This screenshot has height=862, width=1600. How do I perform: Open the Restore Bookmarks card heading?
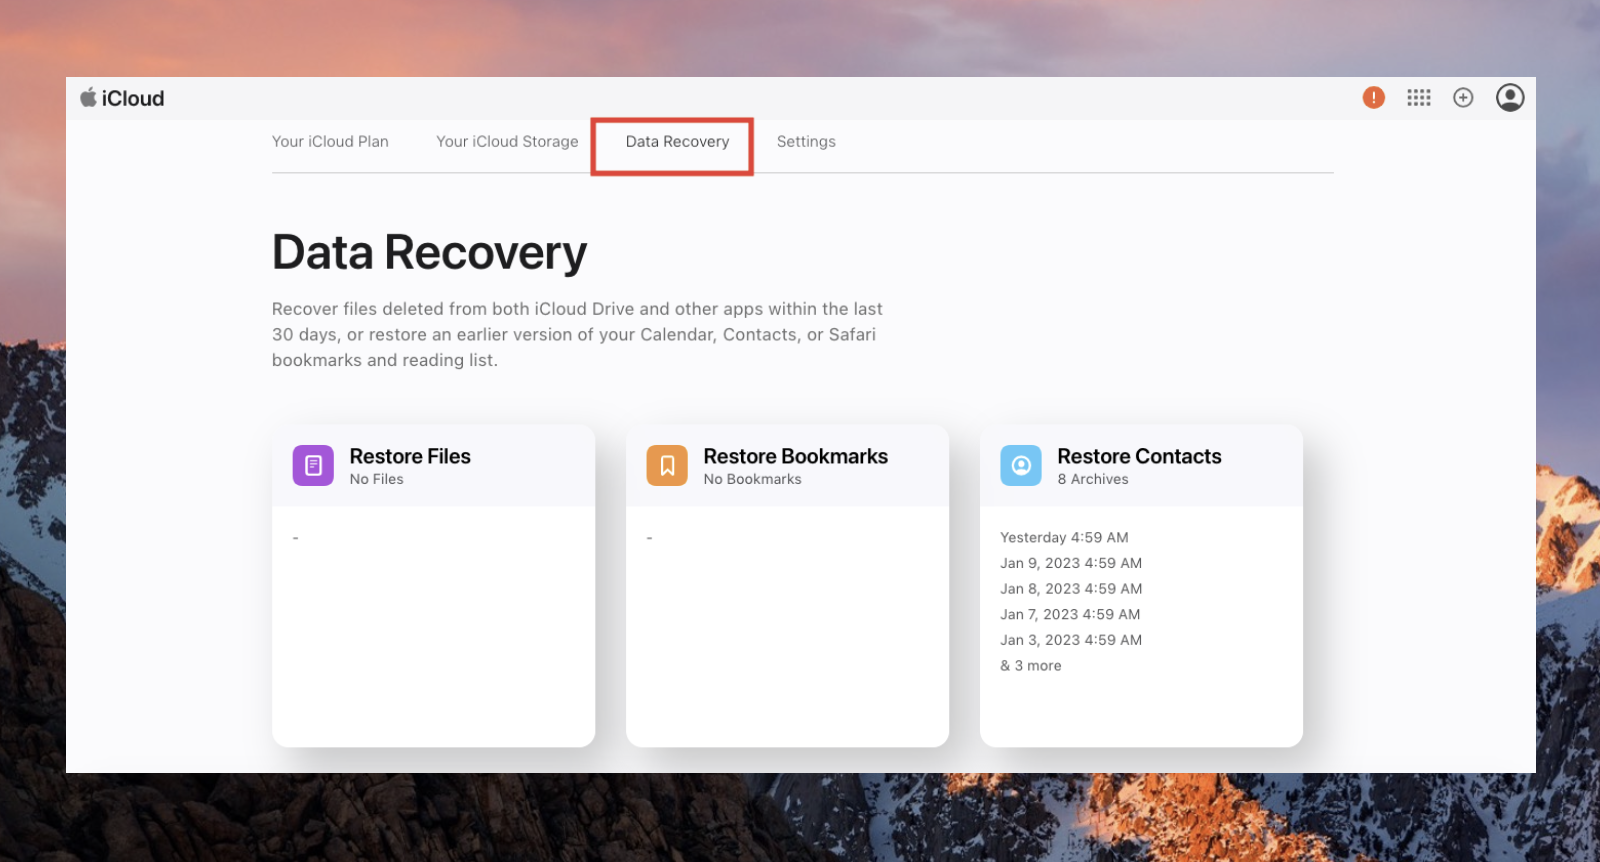click(795, 456)
